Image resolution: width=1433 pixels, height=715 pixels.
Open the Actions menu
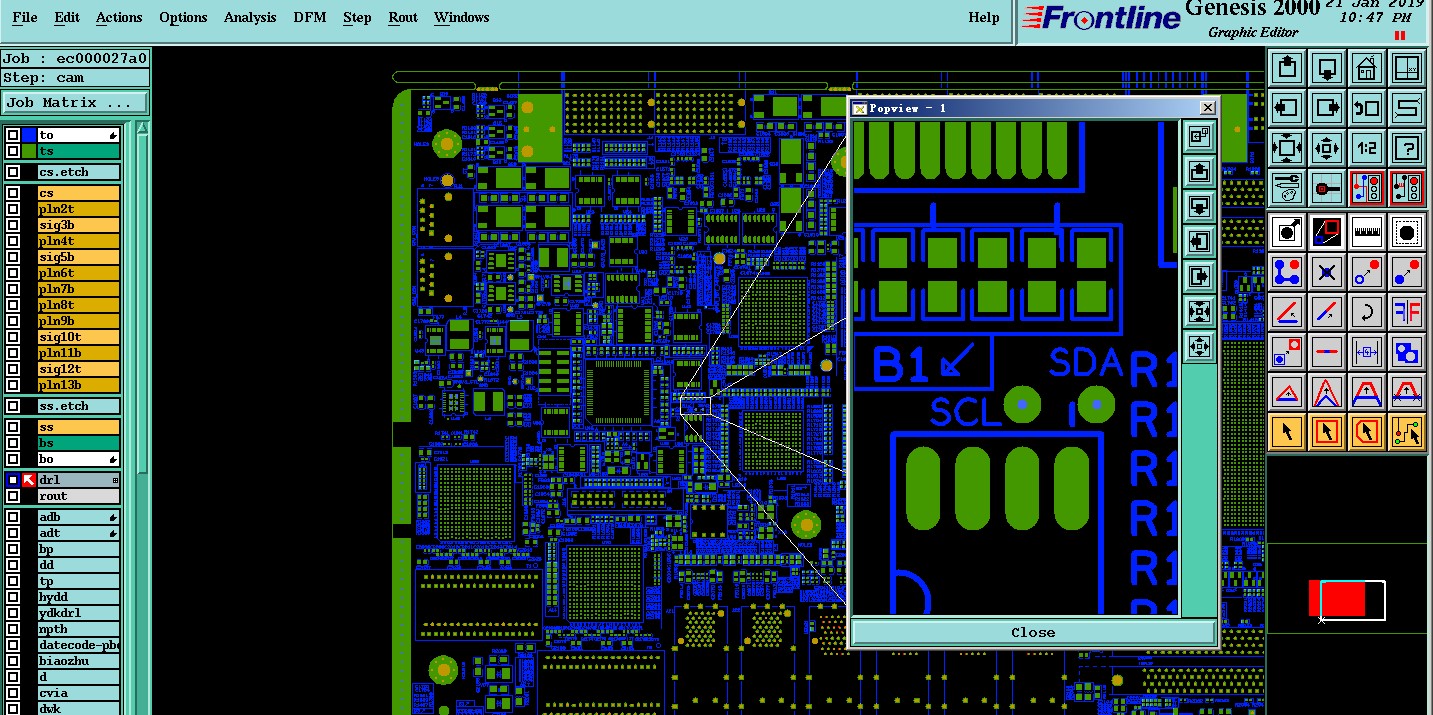pos(119,17)
